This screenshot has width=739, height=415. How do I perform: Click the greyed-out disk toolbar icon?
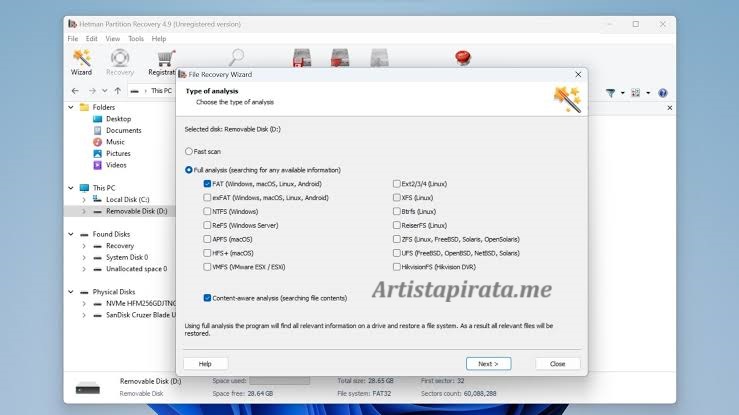point(379,57)
